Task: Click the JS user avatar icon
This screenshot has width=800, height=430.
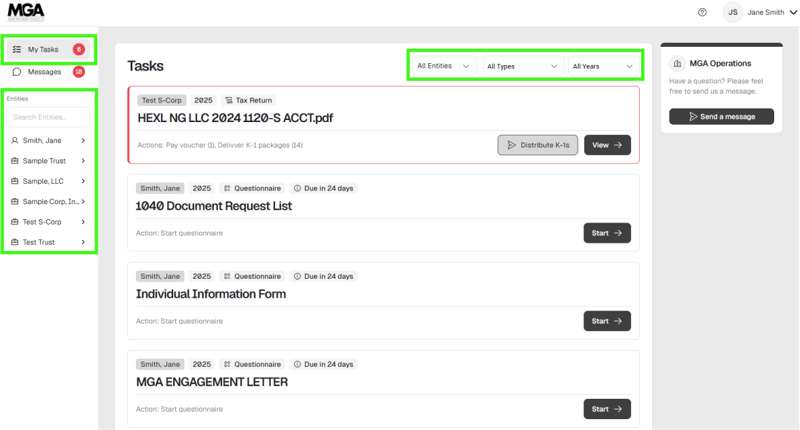Action: coord(733,12)
